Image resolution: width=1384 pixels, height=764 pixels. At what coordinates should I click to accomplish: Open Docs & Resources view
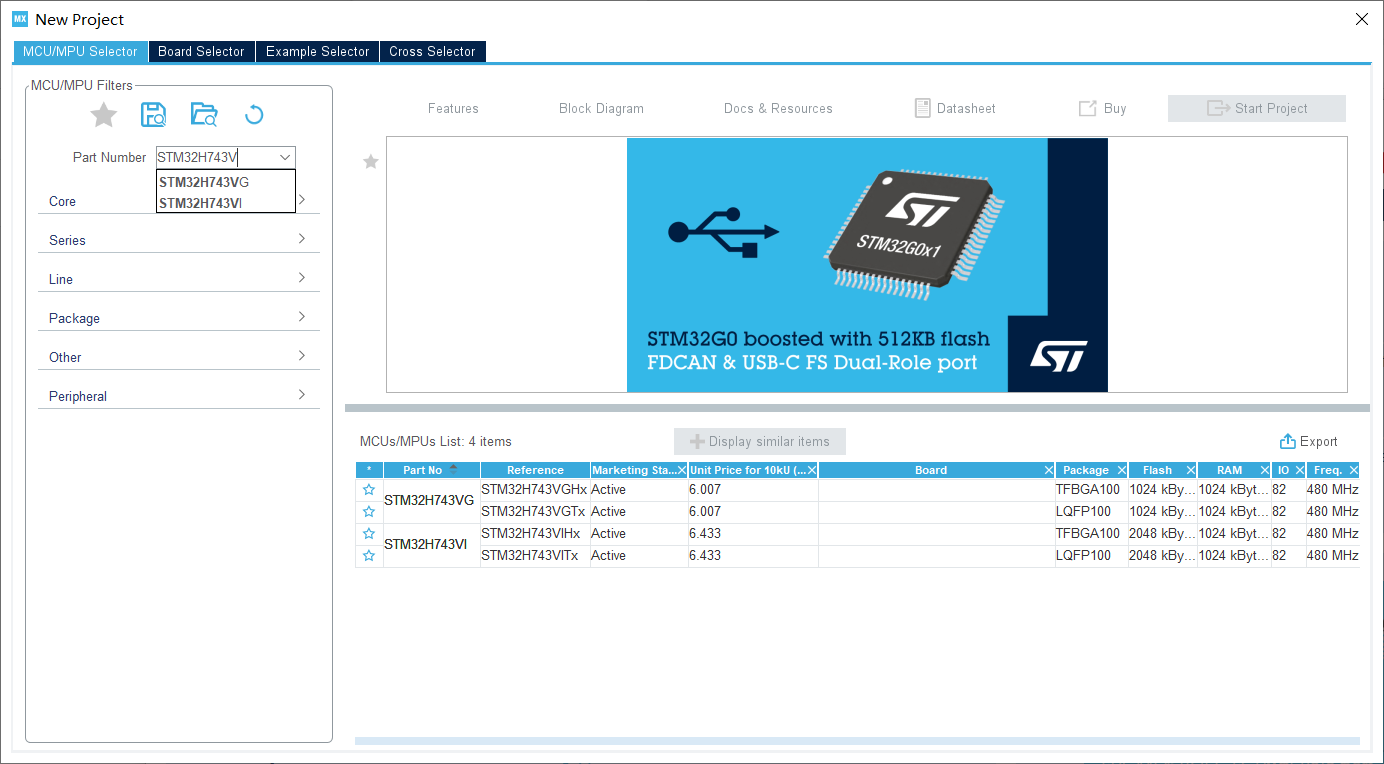[778, 108]
